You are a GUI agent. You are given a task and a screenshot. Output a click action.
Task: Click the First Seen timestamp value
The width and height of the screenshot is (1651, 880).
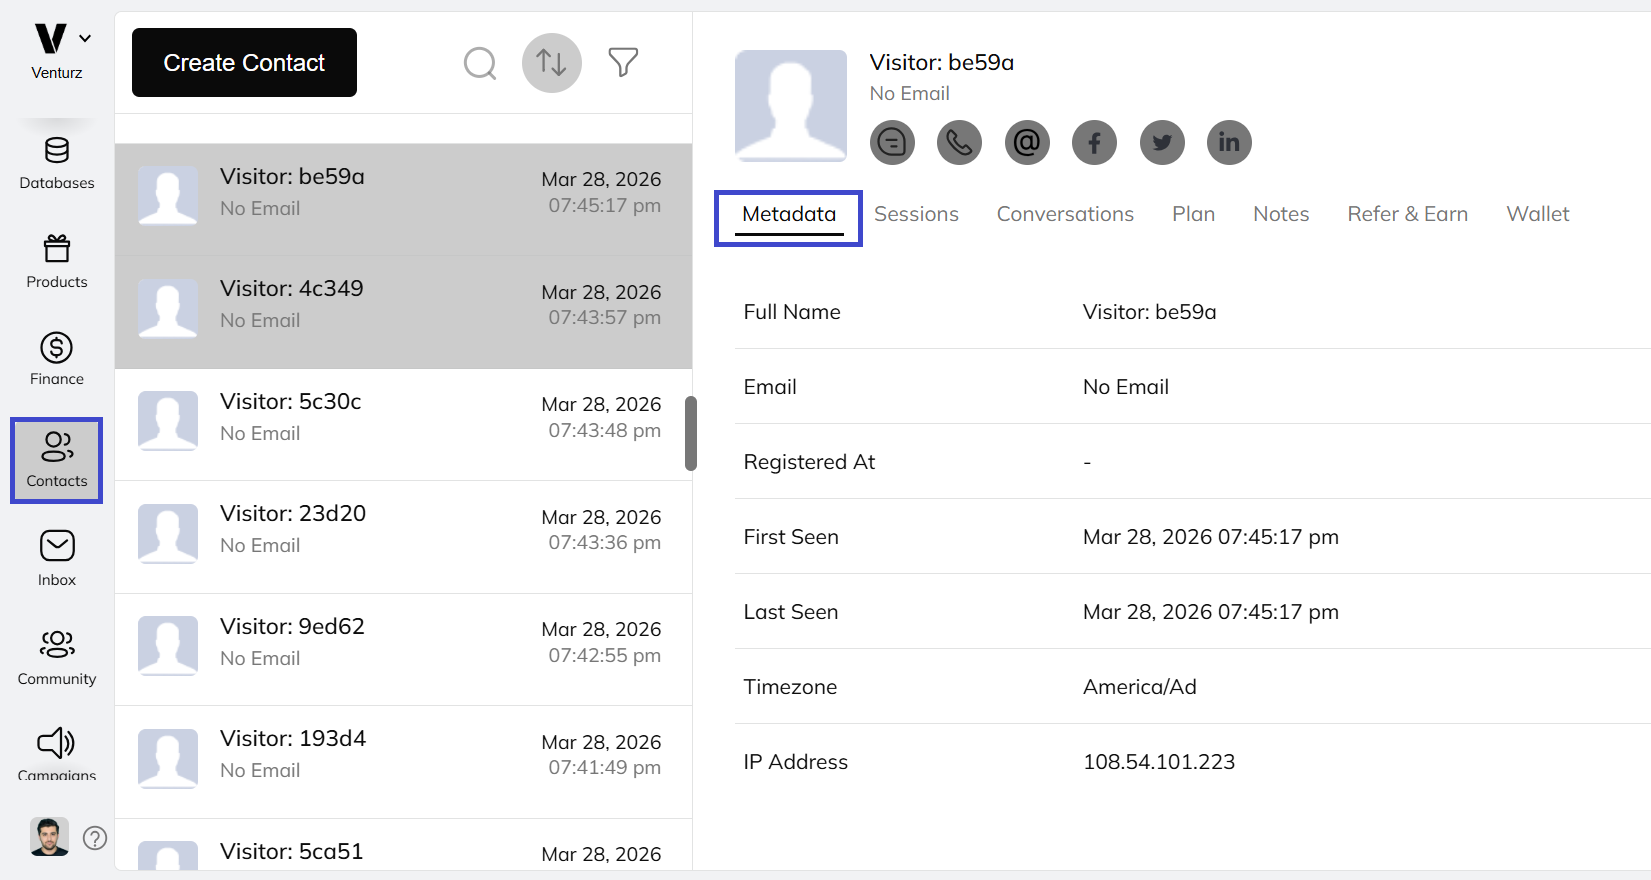[x=1210, y=537]
